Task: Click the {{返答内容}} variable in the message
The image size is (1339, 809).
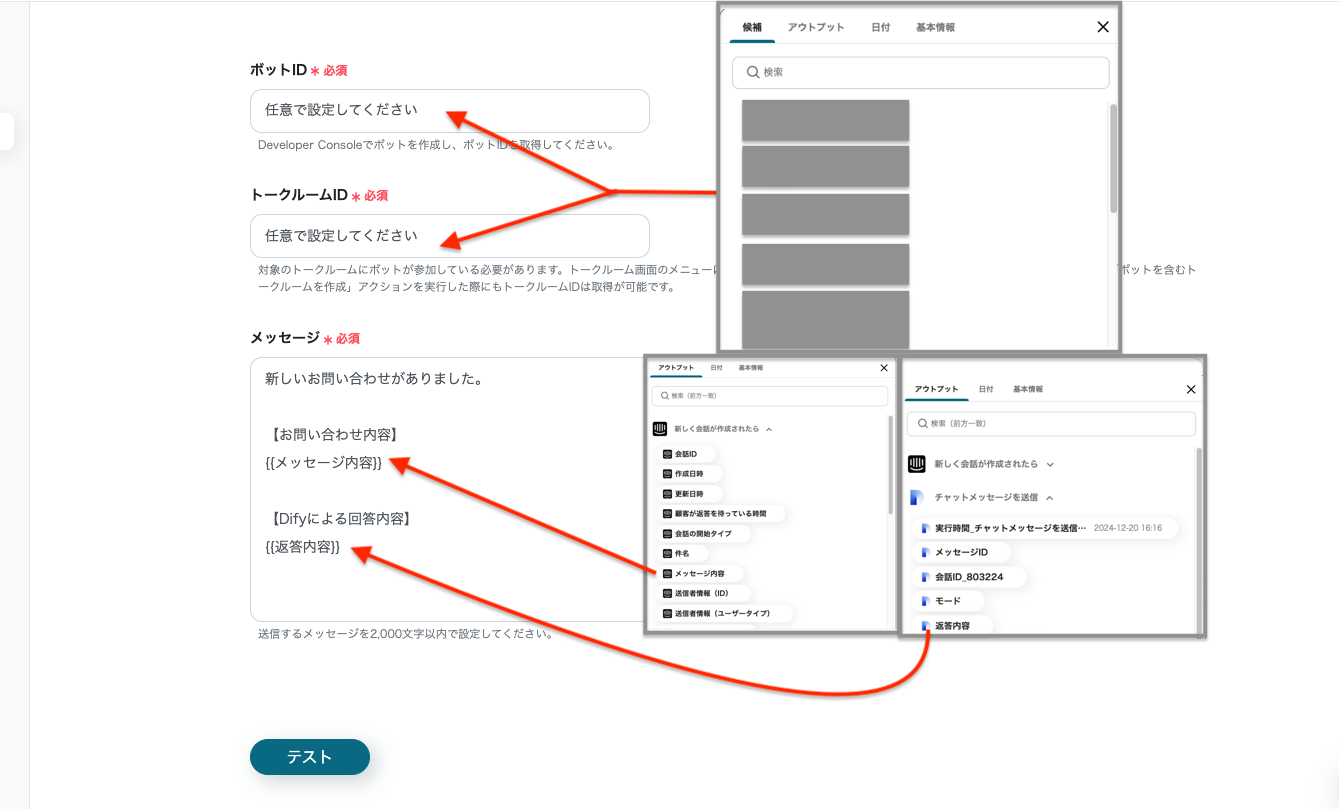Action: pyautogui.click(x=302, y=547)
